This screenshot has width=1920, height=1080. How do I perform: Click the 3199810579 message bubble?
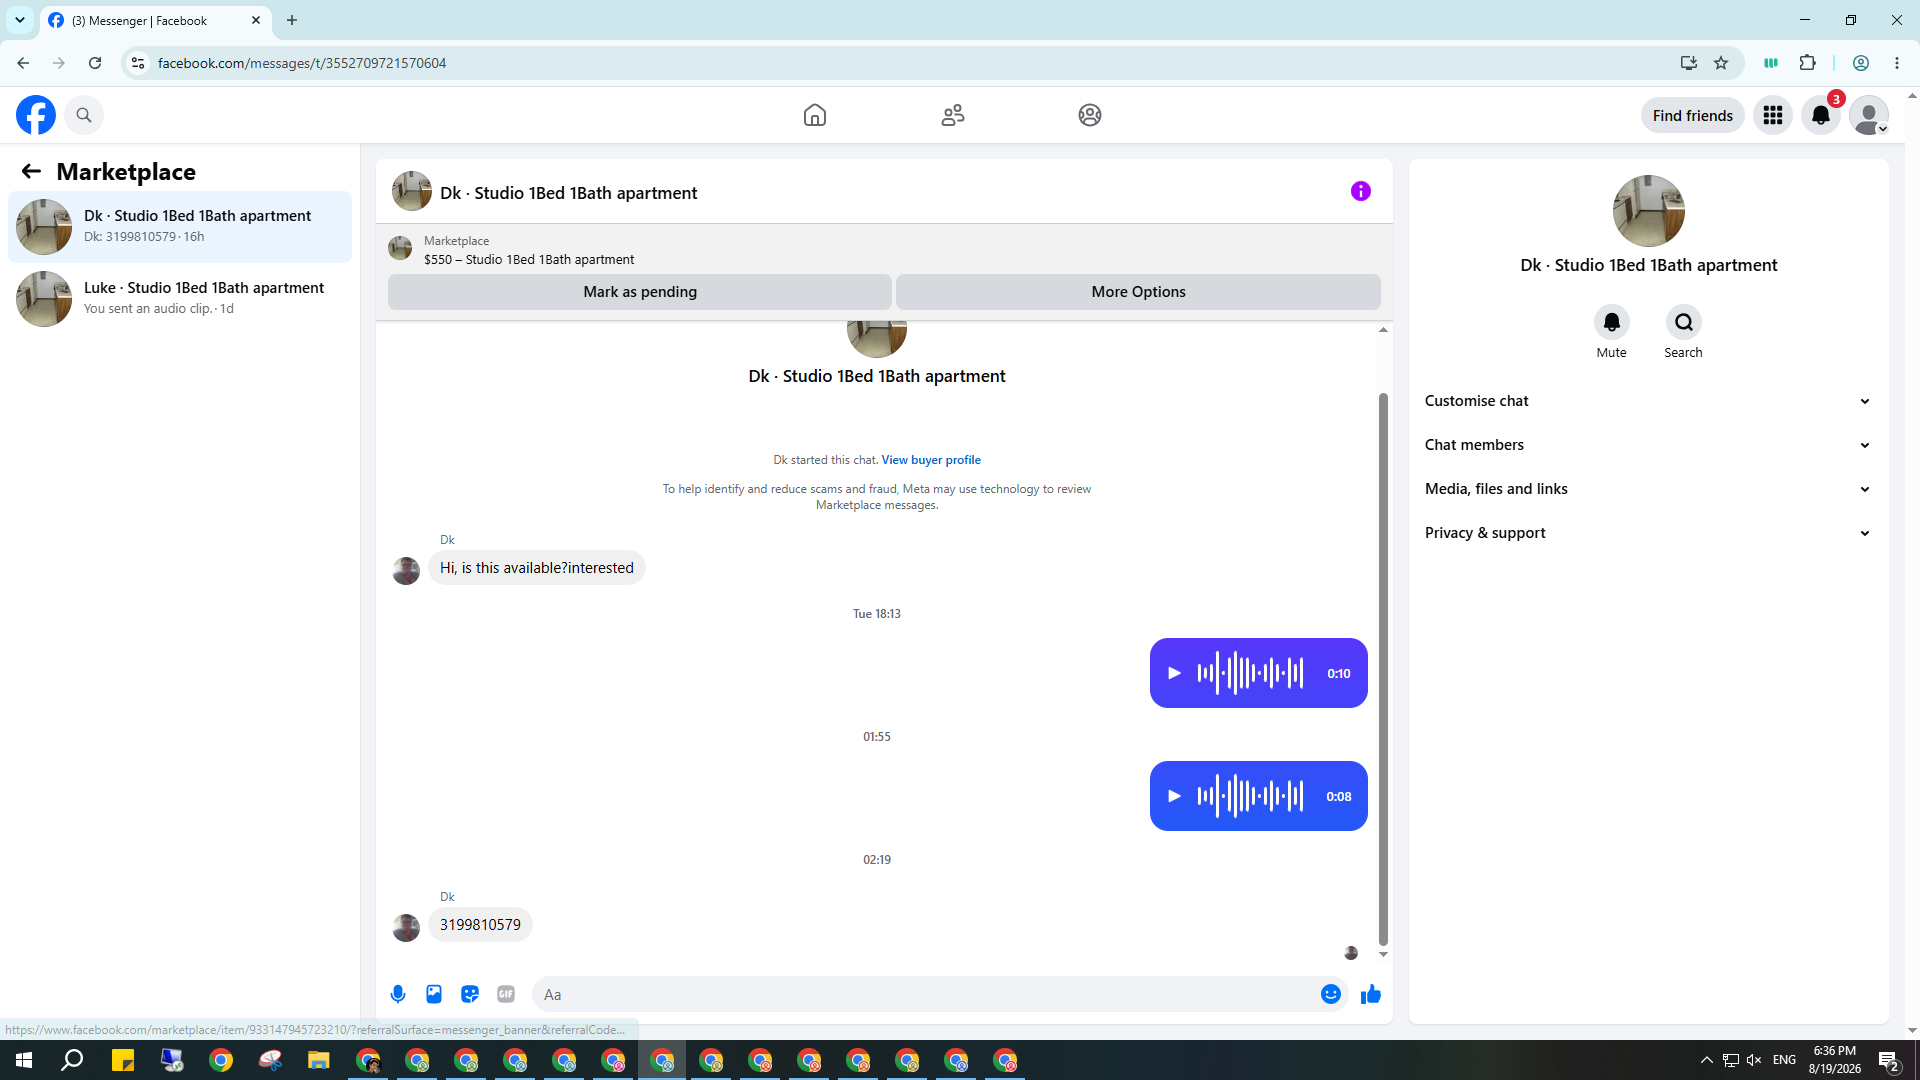click(x=480, y=925)
